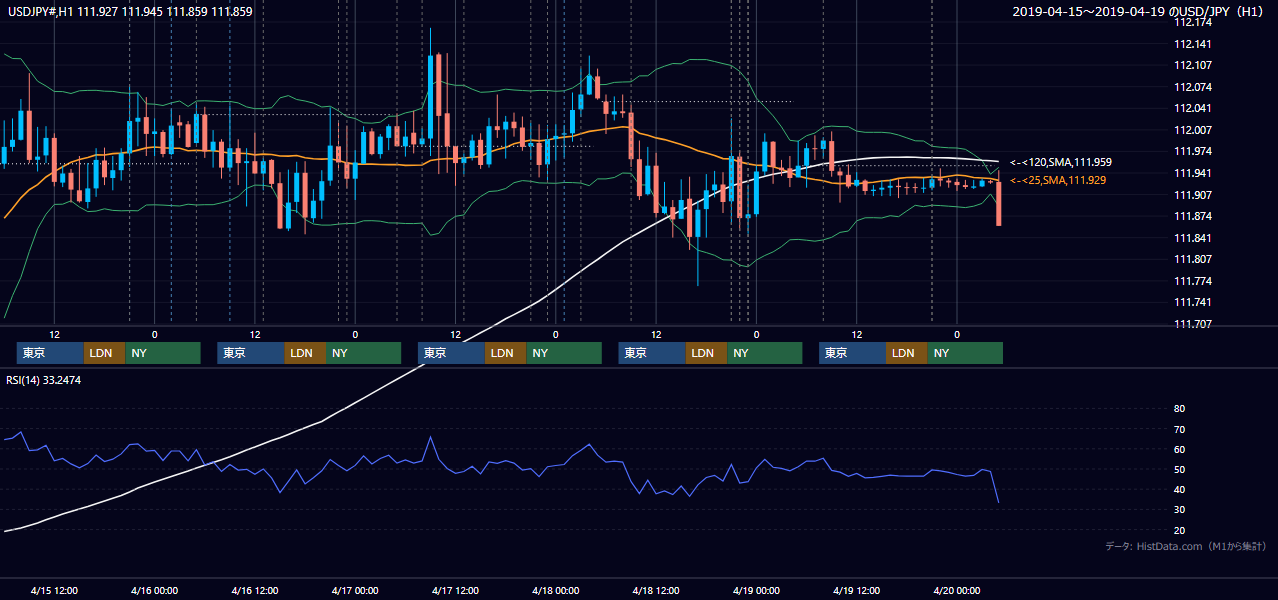Click price axis label 112.074
Image resolution: width=1278 pixels, height=600 pixels.
(x=1193, y=87)
